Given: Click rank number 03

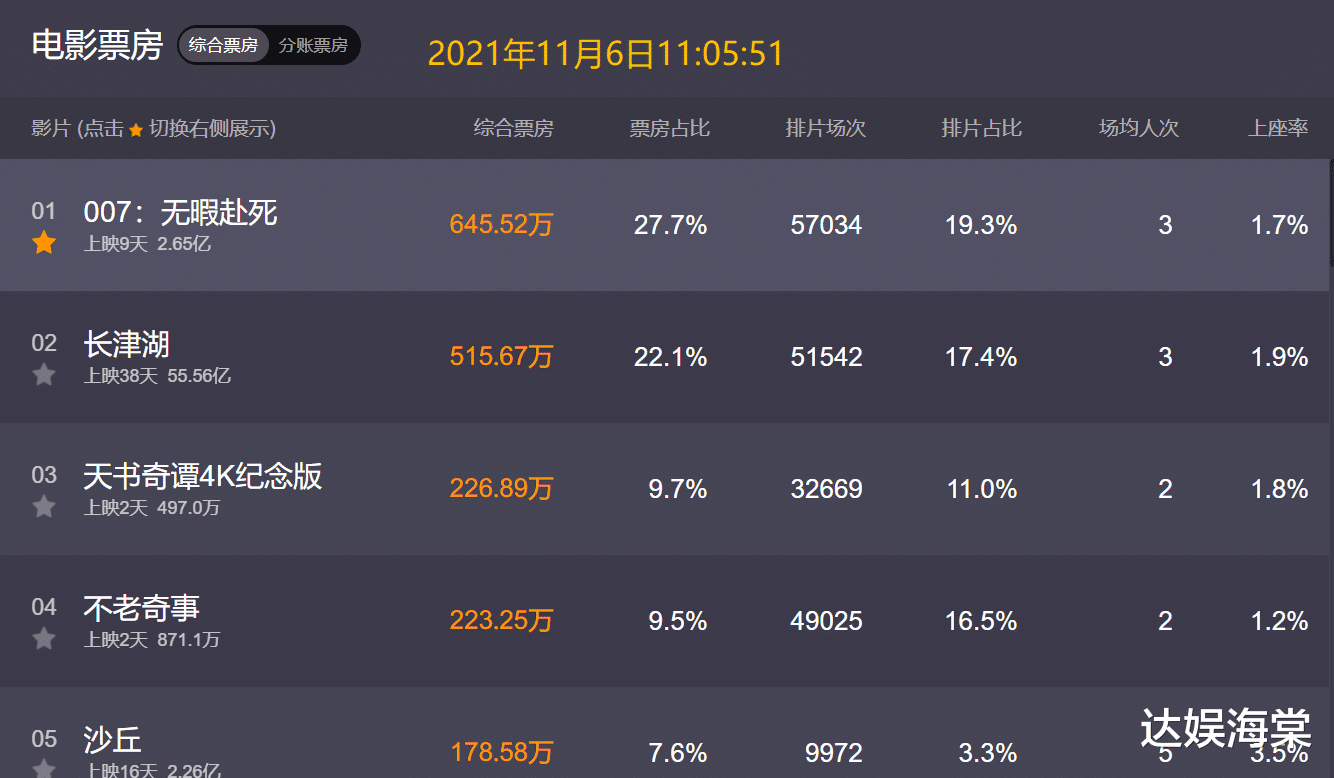Looking at the screenshot, I should click(44, 475).
